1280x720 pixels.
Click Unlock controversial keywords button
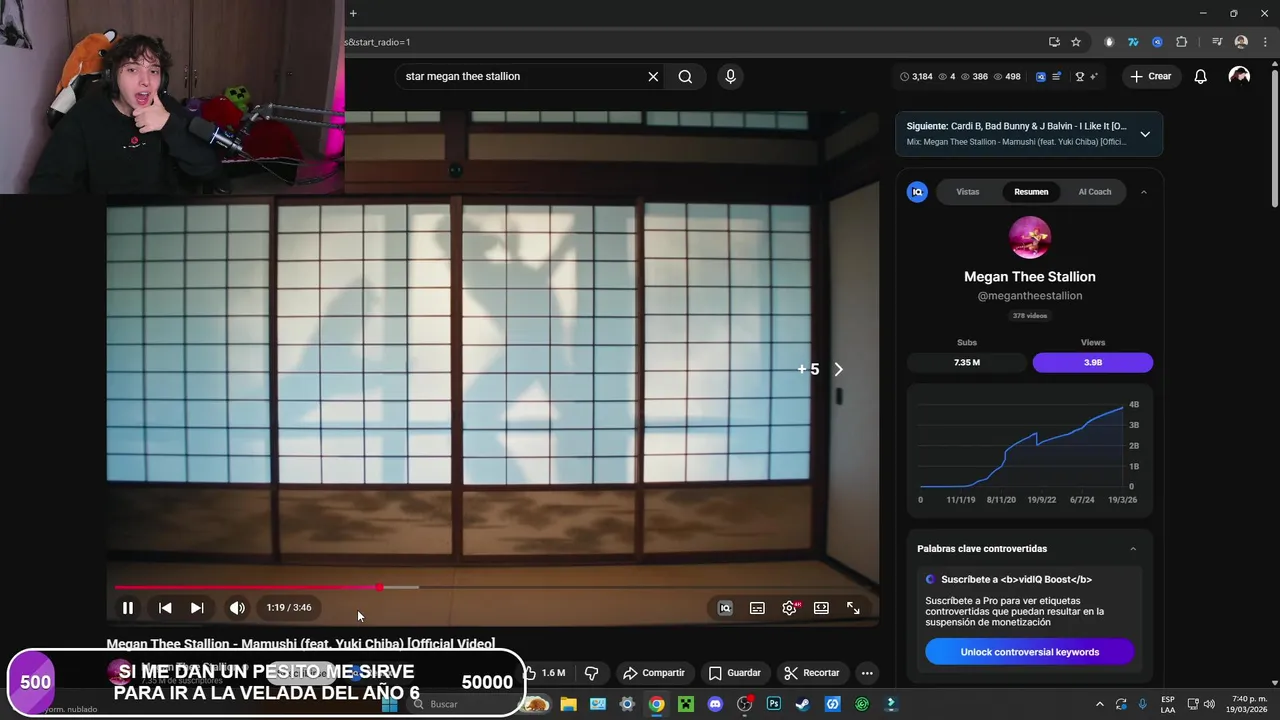1030,652
